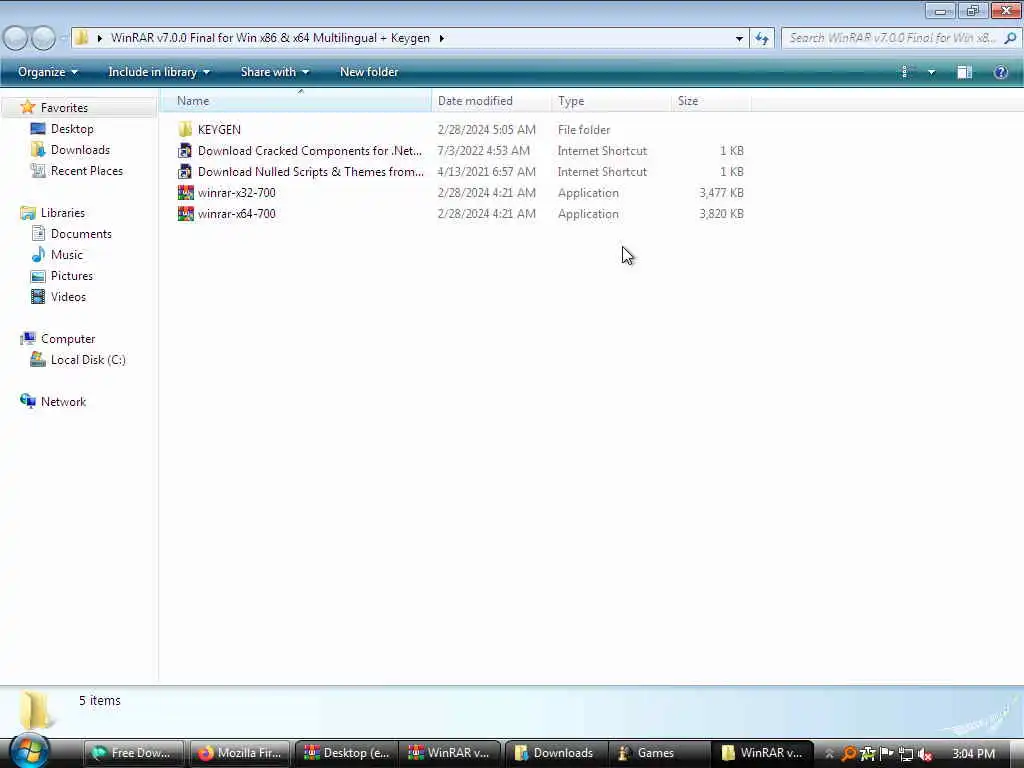Toggle the preview pane icon
The image size is (1024, 768).
click(x=965, y=72)
